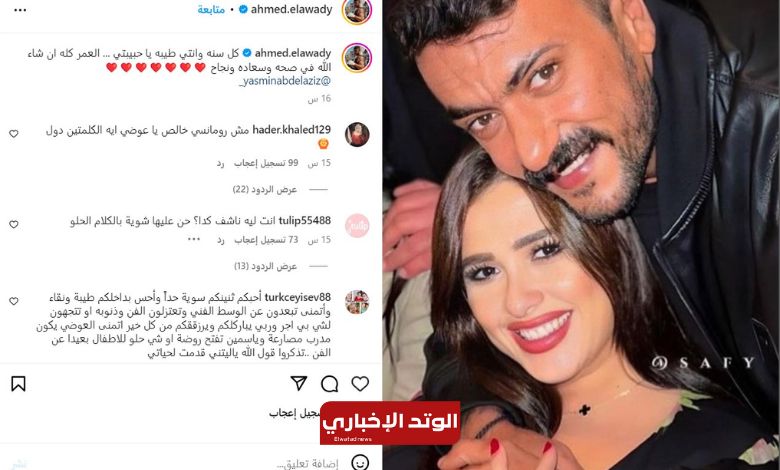Open the @yasminabdelaziz_ mention link

[x=285, y=81]
